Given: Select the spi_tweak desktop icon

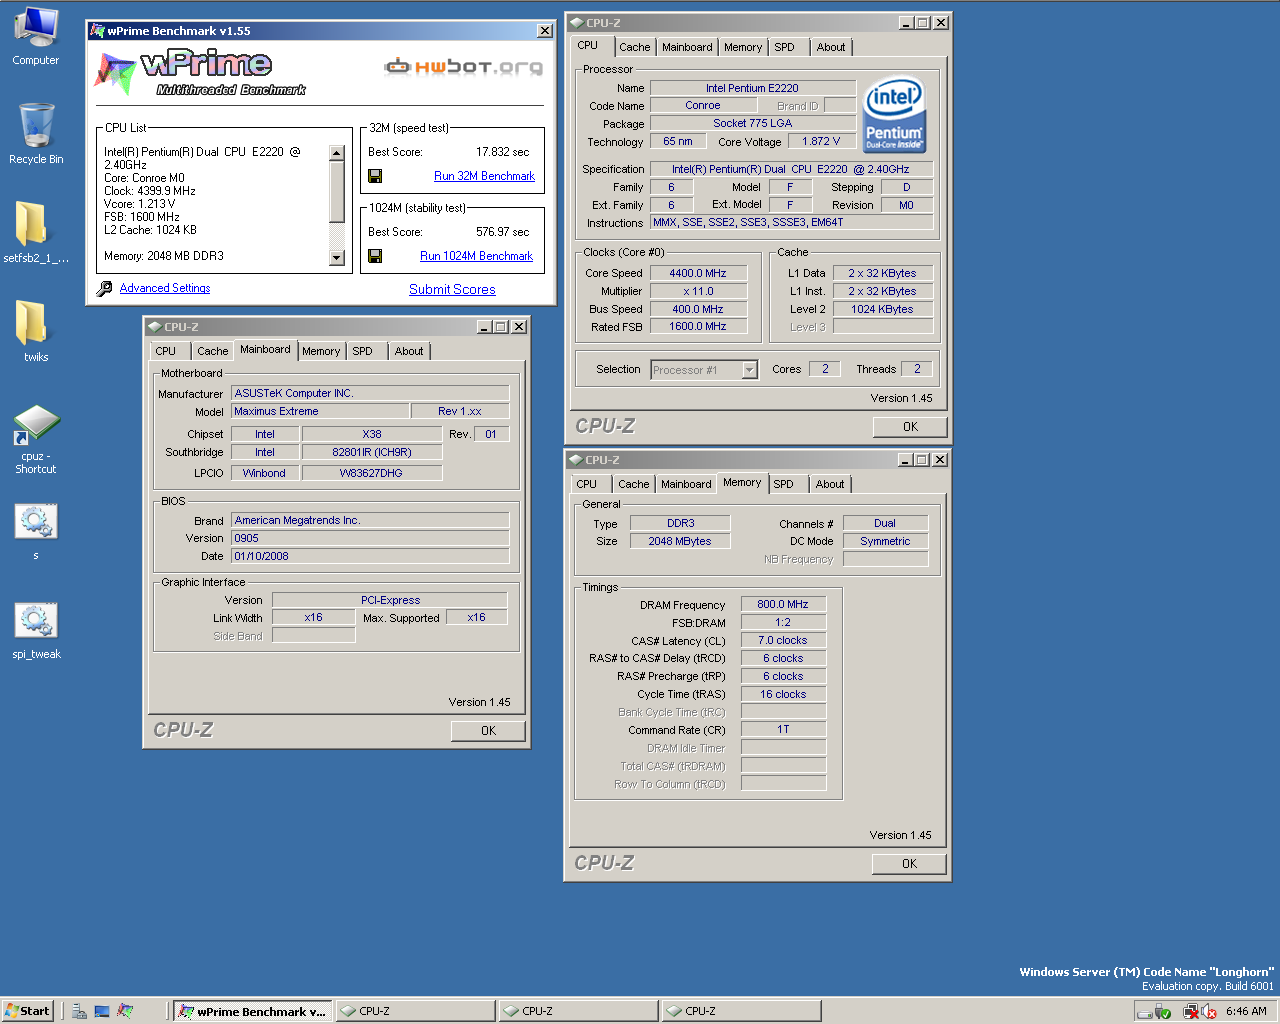Looking at the screenshot, I should click(36, 628).
